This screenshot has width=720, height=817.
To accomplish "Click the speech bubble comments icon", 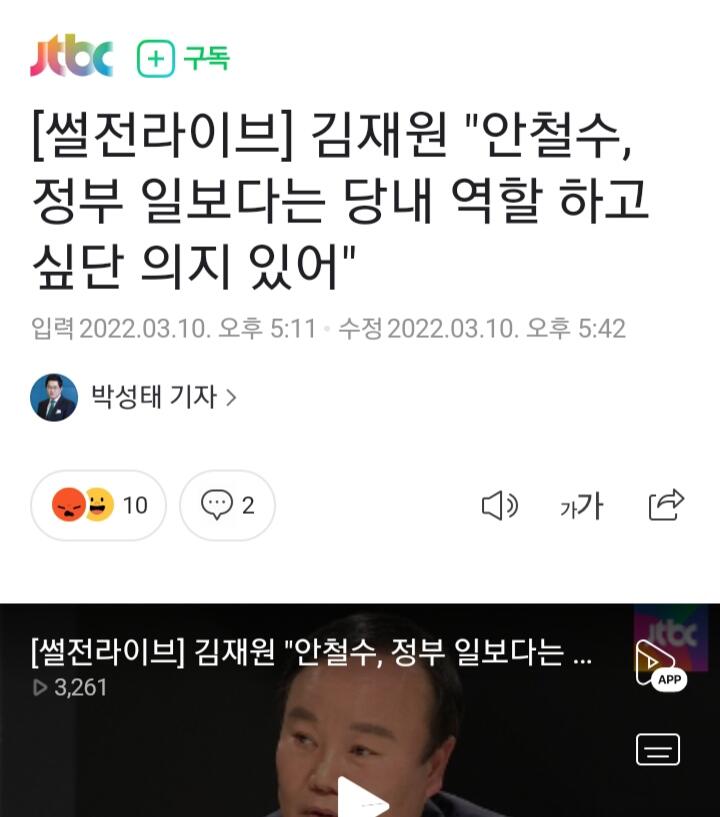I will (217, 504).
